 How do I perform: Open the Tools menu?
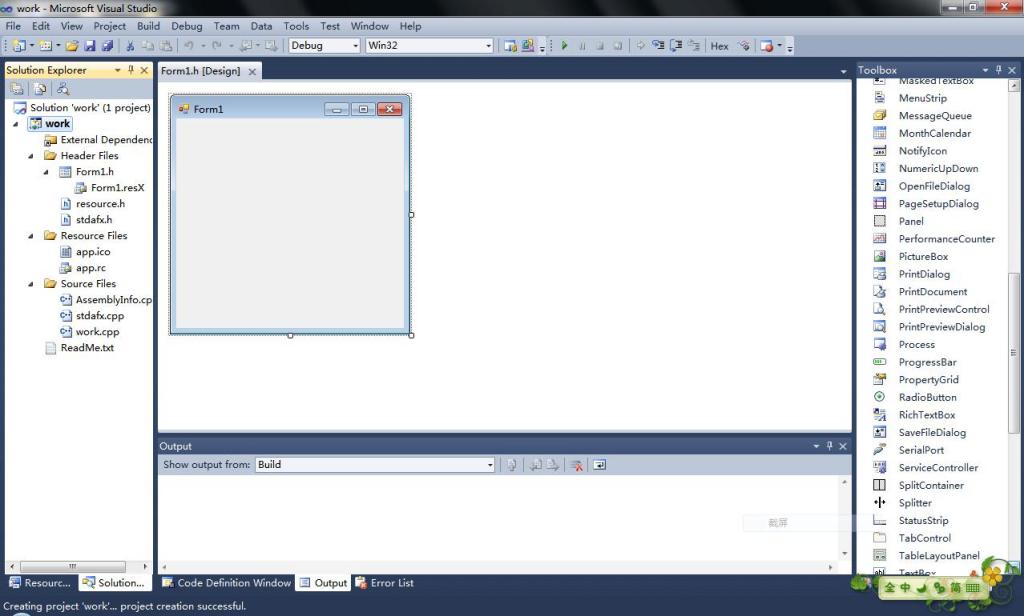[x=296, y=26]
